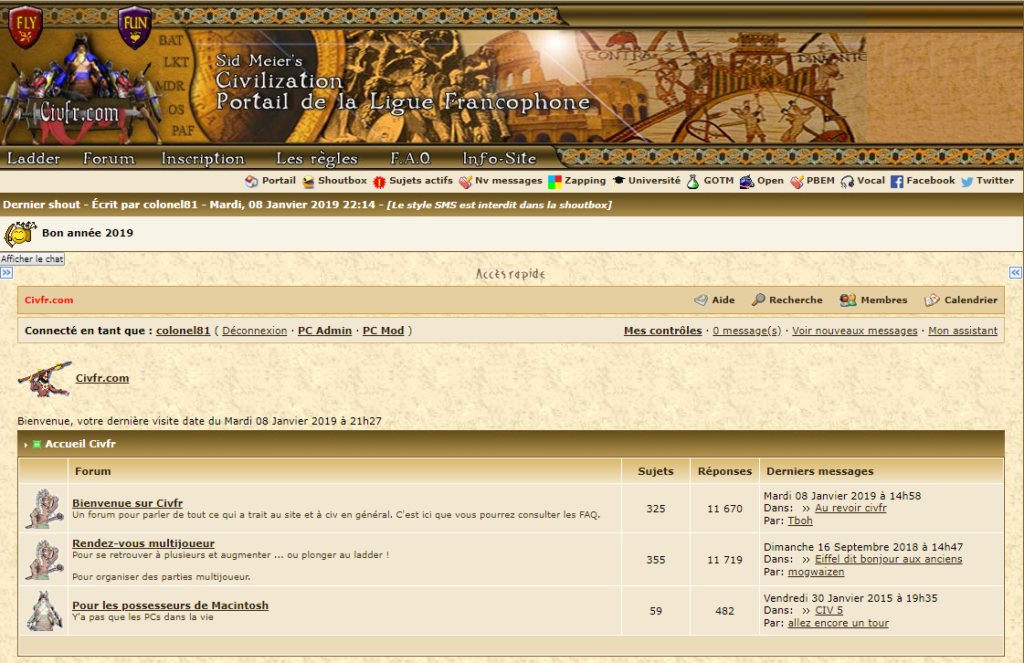This screenshot has height=663, width=1024.
Task: Click the Rendez-vous multijoueur forum statue icon
Action: [44, 560]
